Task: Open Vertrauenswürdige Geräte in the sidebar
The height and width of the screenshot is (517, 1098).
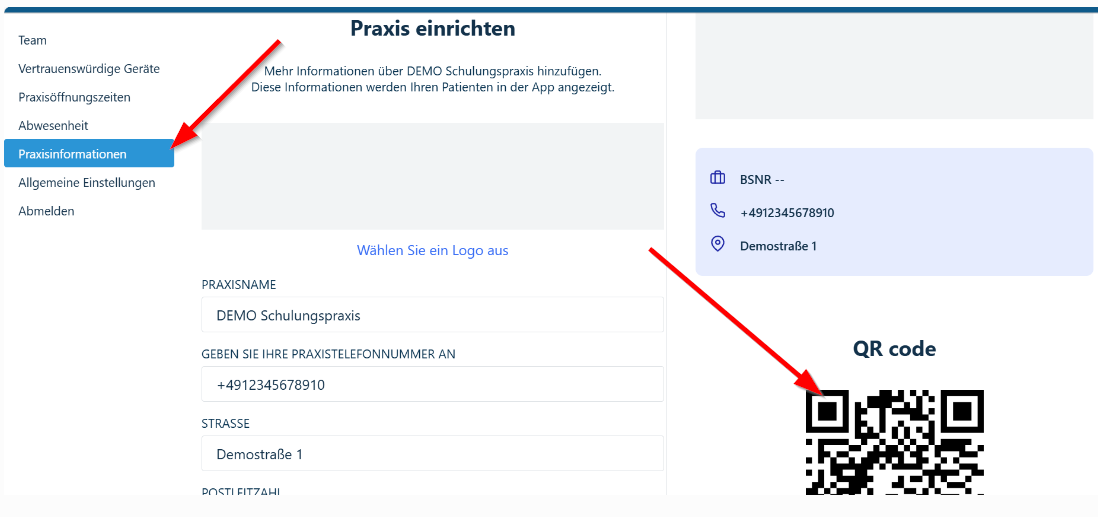Action: pos(89,69)
